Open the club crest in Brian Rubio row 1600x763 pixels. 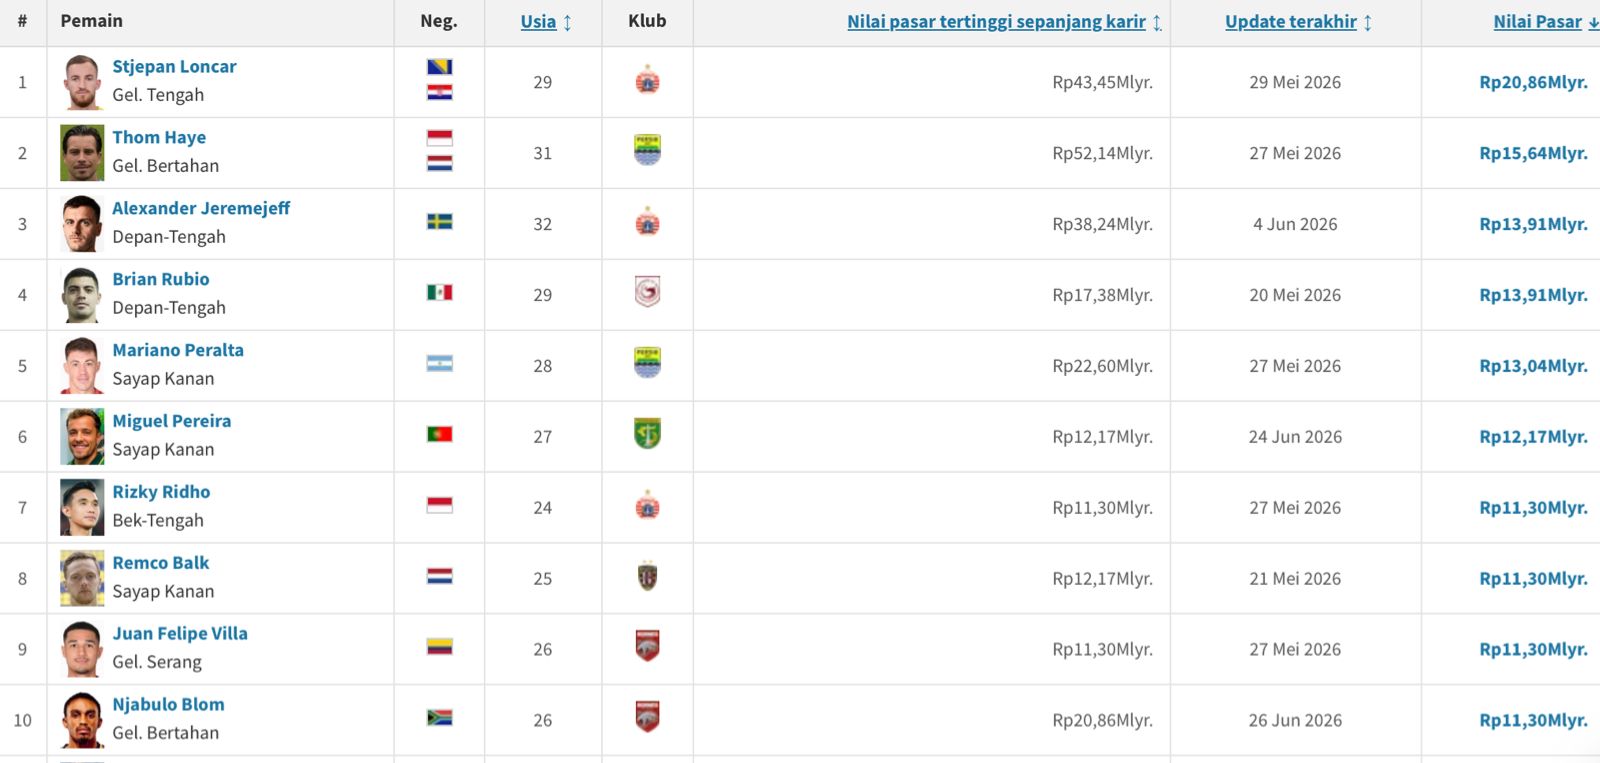[647, 292]
